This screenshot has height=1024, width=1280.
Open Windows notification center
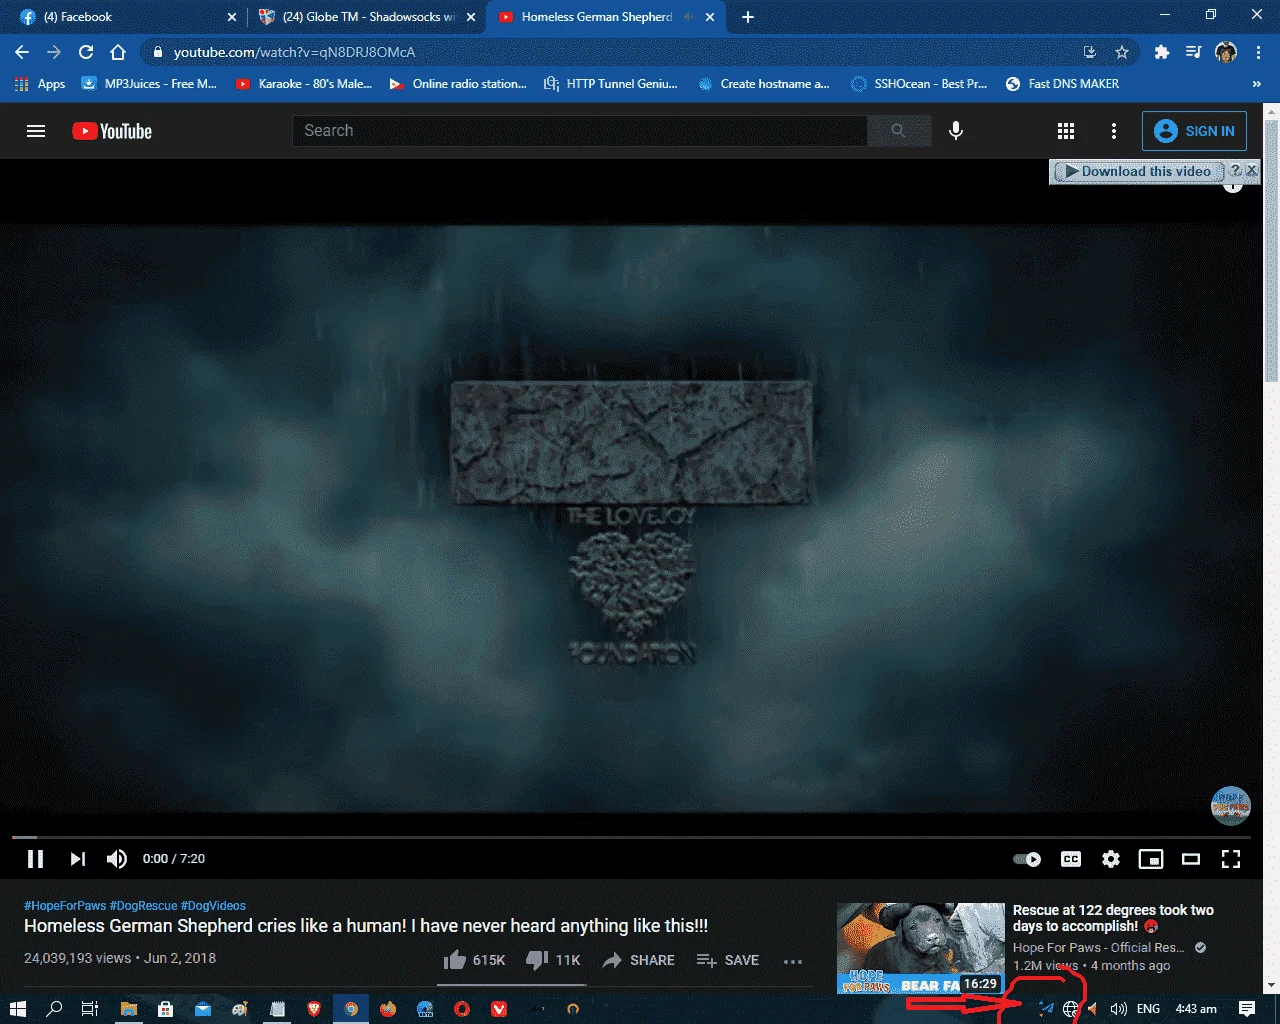click(x=1247, y=1008)
